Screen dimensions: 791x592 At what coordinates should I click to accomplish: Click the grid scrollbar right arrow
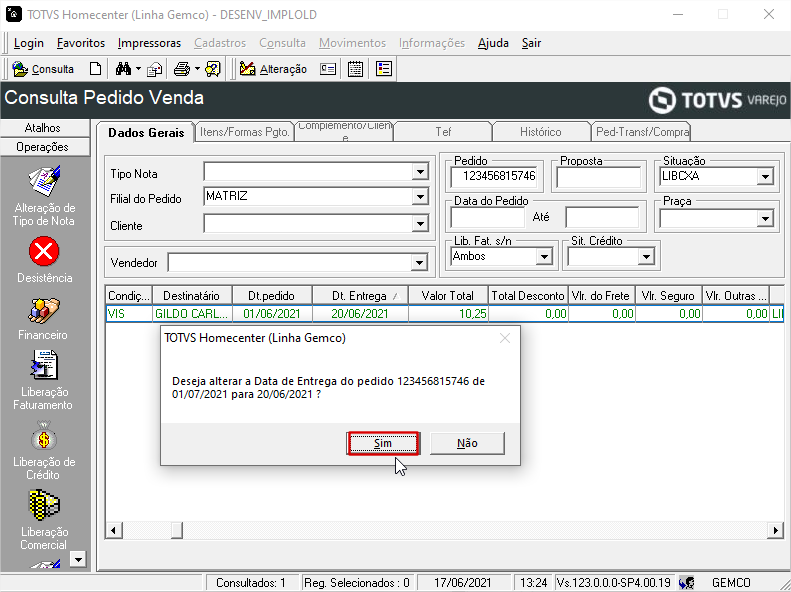click(775, 530)
